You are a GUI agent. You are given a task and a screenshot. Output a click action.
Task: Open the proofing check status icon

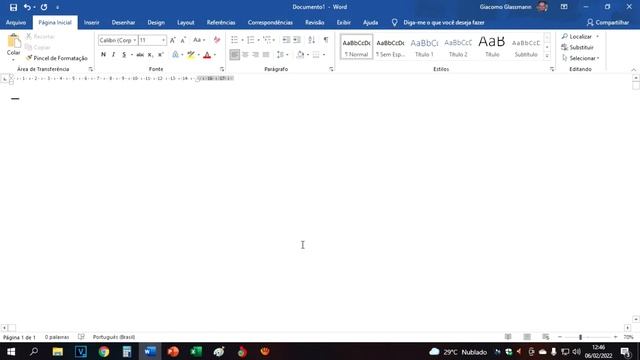[81, 337]
